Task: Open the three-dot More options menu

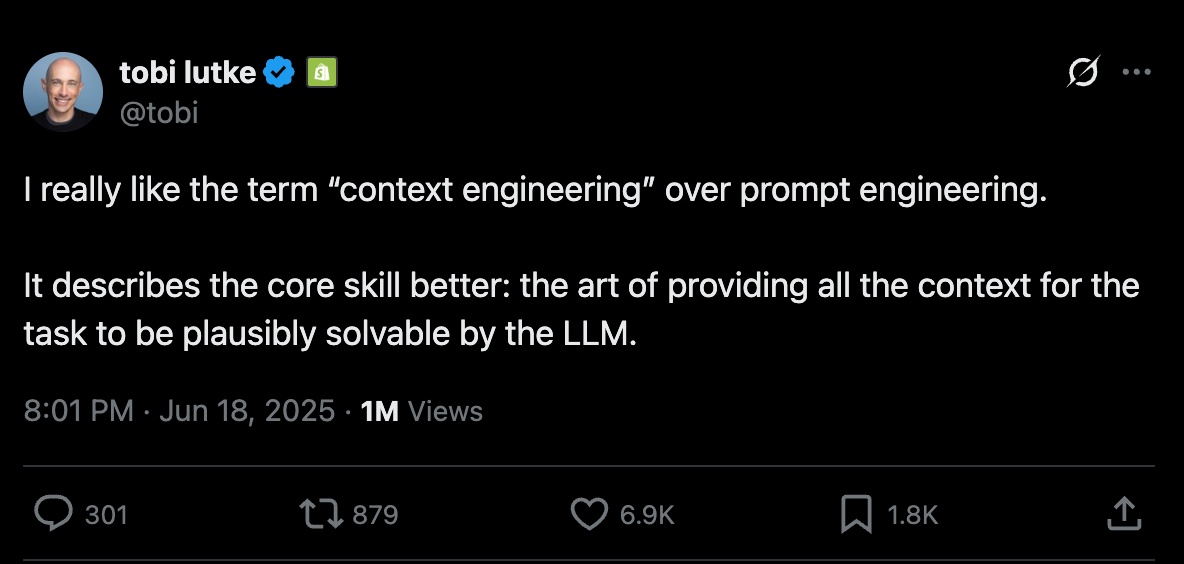Action: pyautogui.click(x=1137, y=72)
